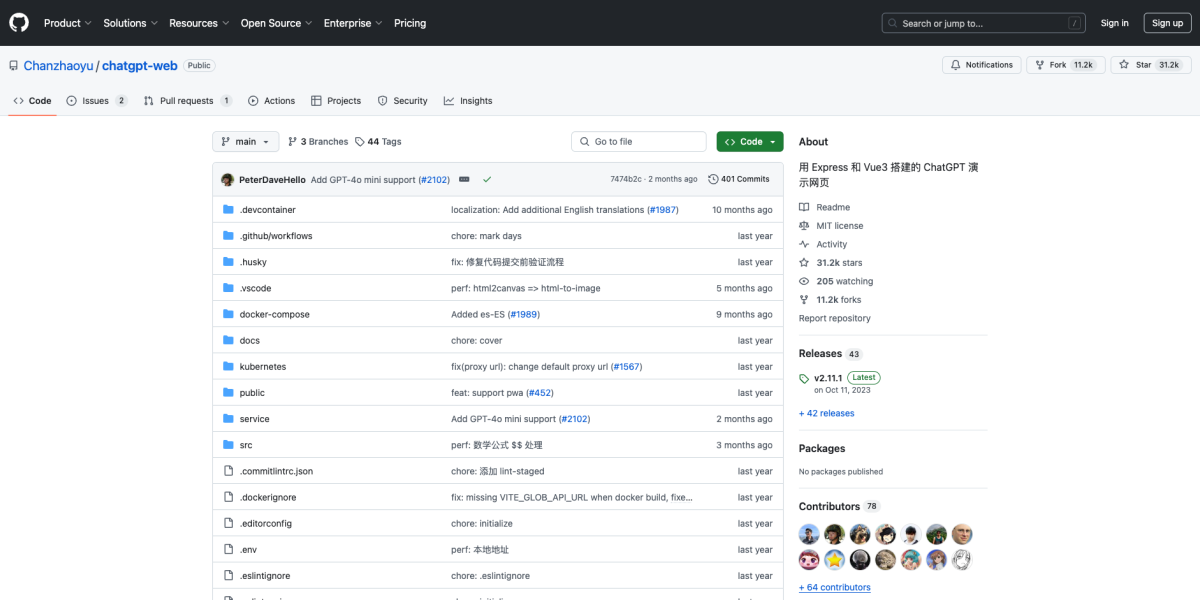The height and width of the screenshot is (600, 1200).
Task: Click the Notifications bell button
Action: 981,65
